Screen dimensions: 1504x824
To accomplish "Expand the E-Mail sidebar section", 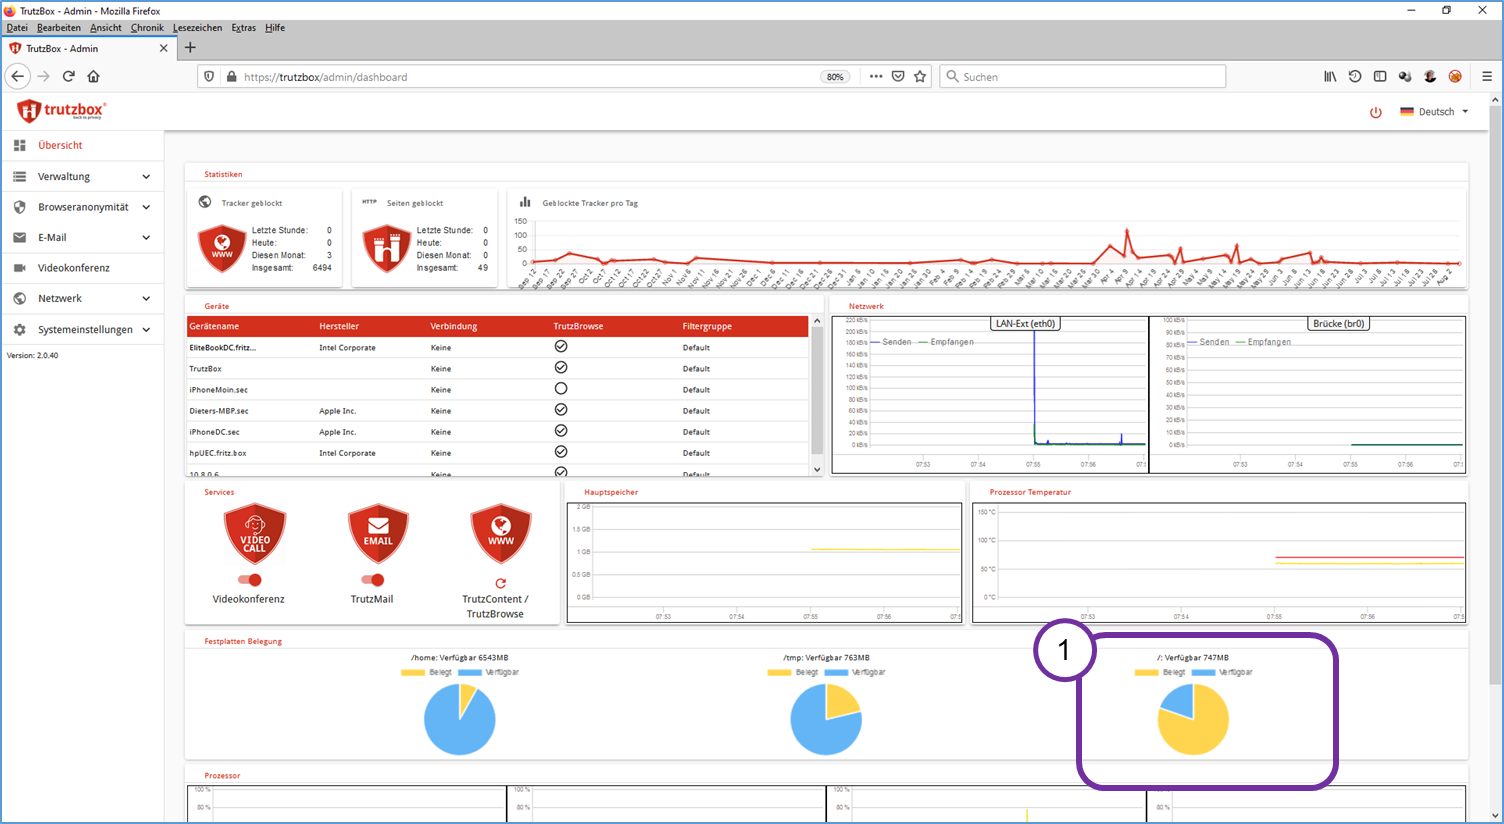I will 82,238.
